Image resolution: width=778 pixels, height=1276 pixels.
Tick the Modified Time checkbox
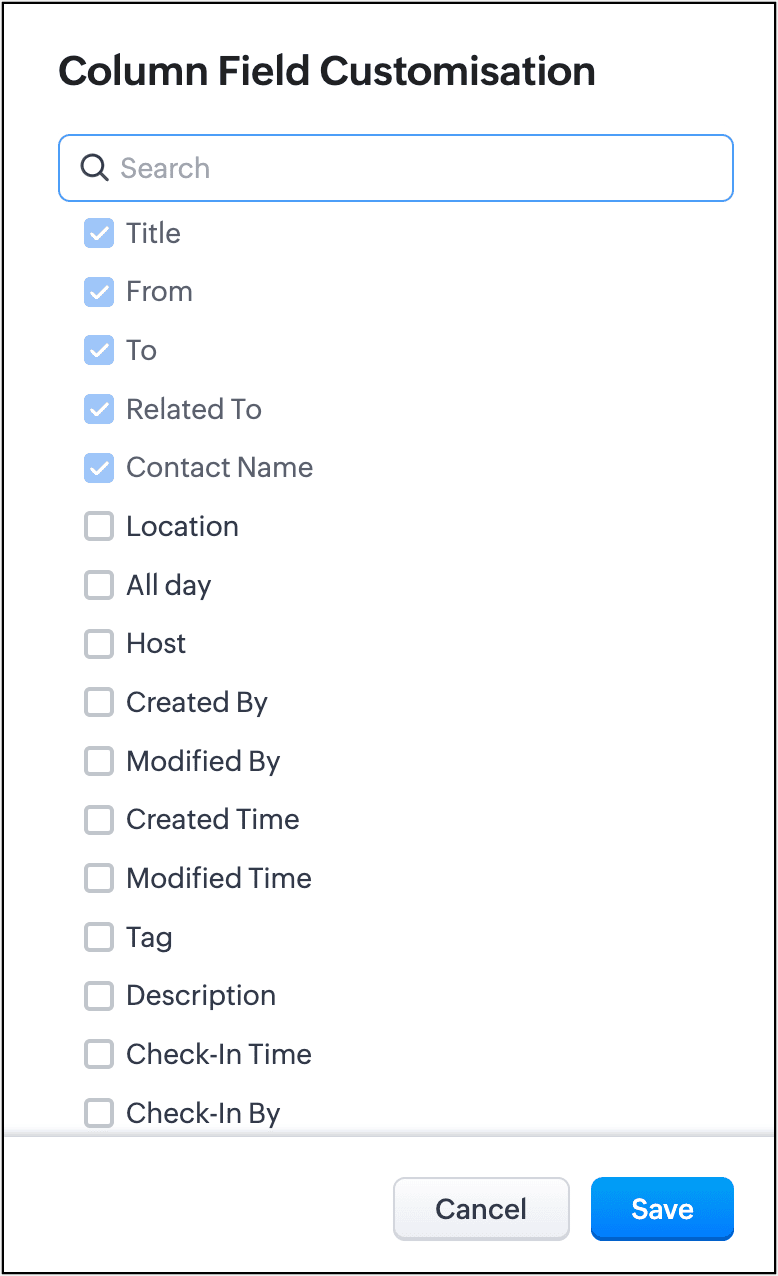pyautogui.click(x=99, y=878)
